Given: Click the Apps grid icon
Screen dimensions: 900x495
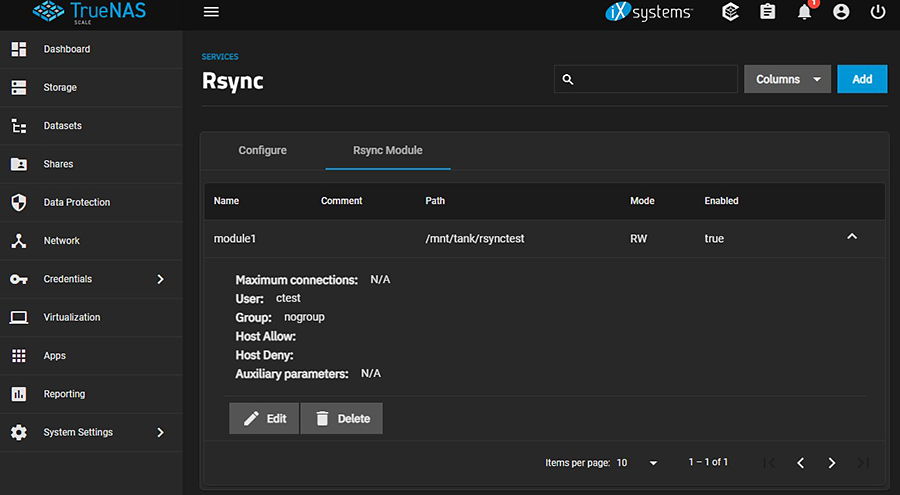Looking at the screenshot, I should [x=19, y=355].
